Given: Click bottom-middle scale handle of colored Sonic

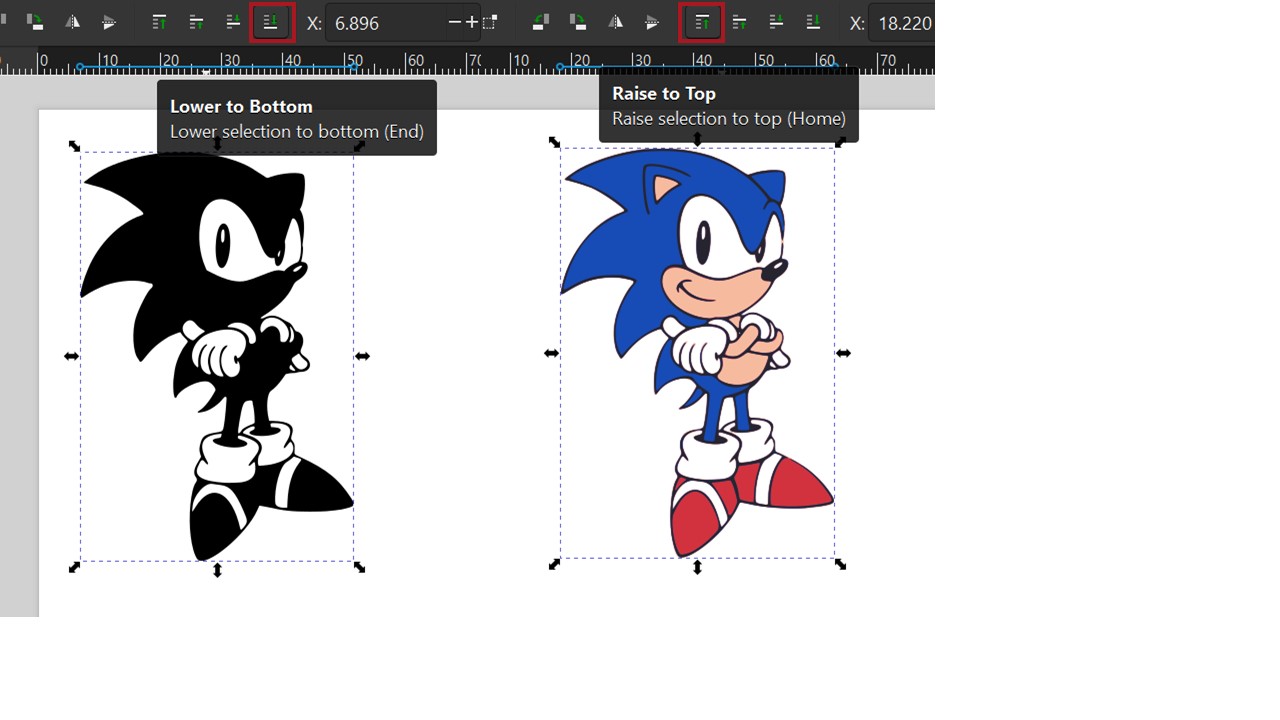Looking at the screenshot, I should tap(698, 567).
